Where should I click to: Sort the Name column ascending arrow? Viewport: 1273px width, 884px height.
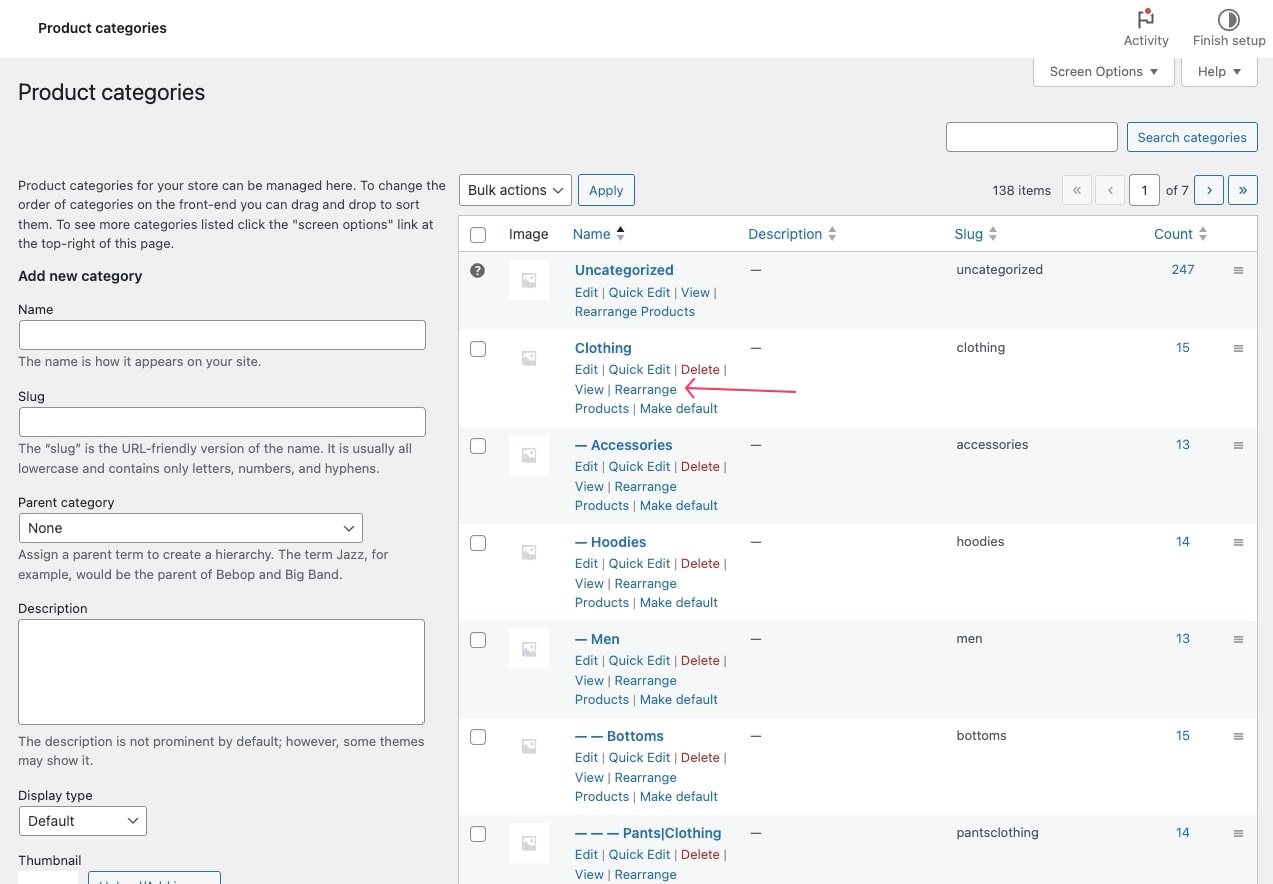tap(620, 229)
